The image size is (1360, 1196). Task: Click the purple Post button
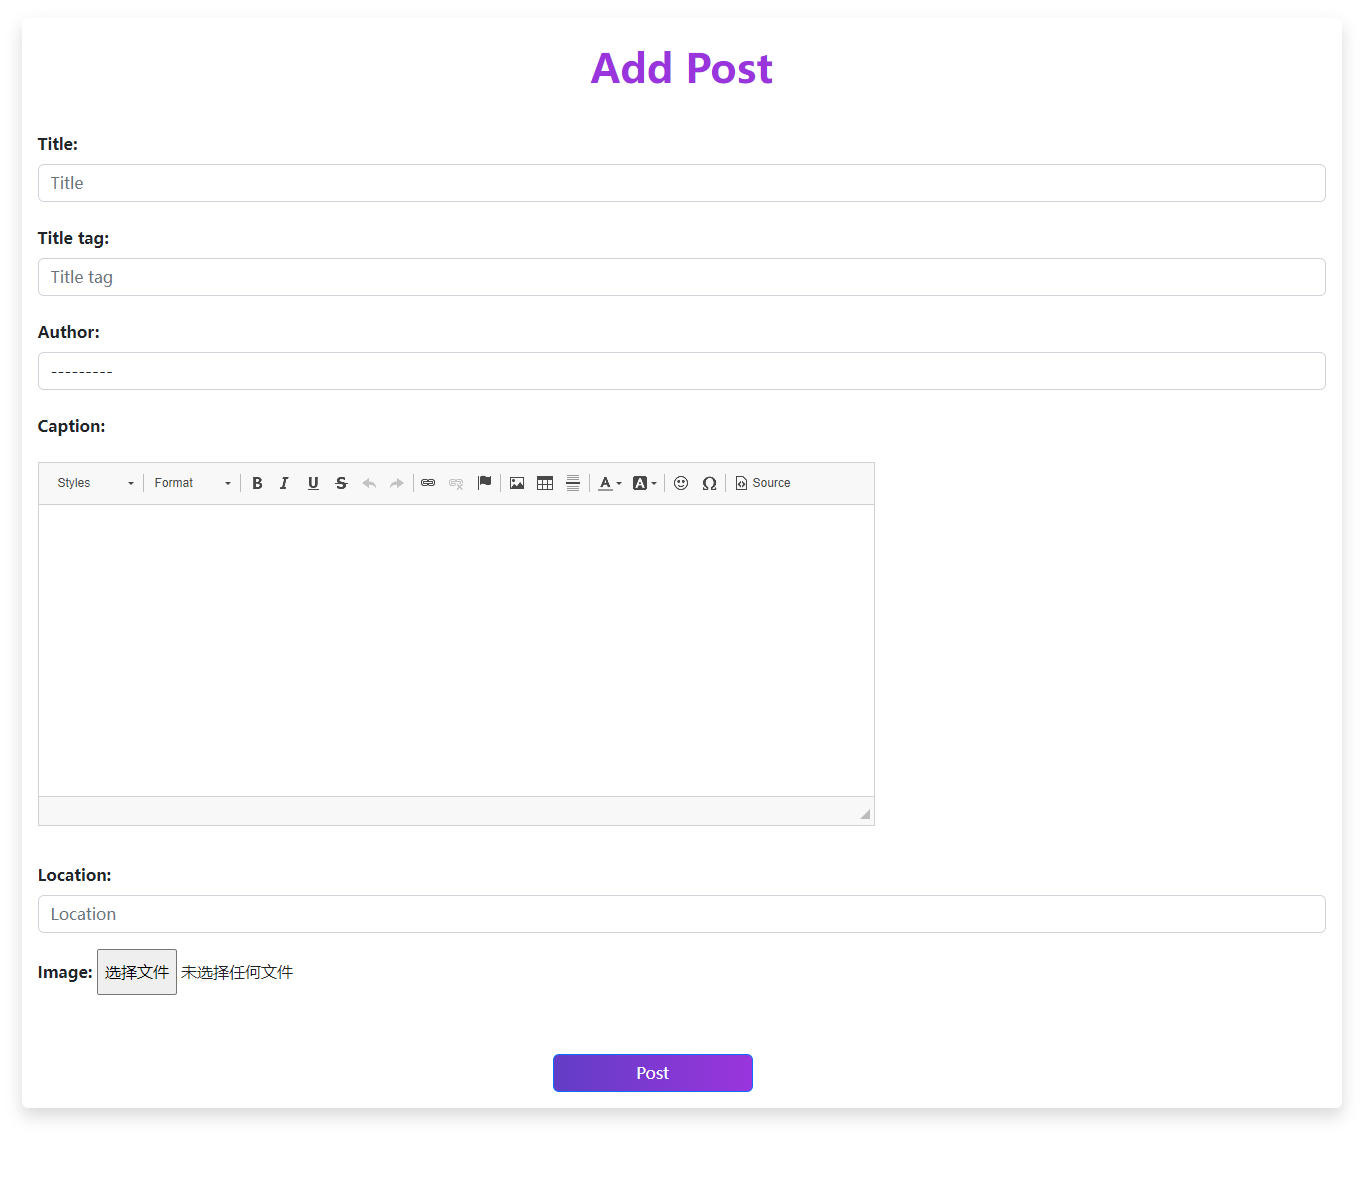tap(652, 1073)
